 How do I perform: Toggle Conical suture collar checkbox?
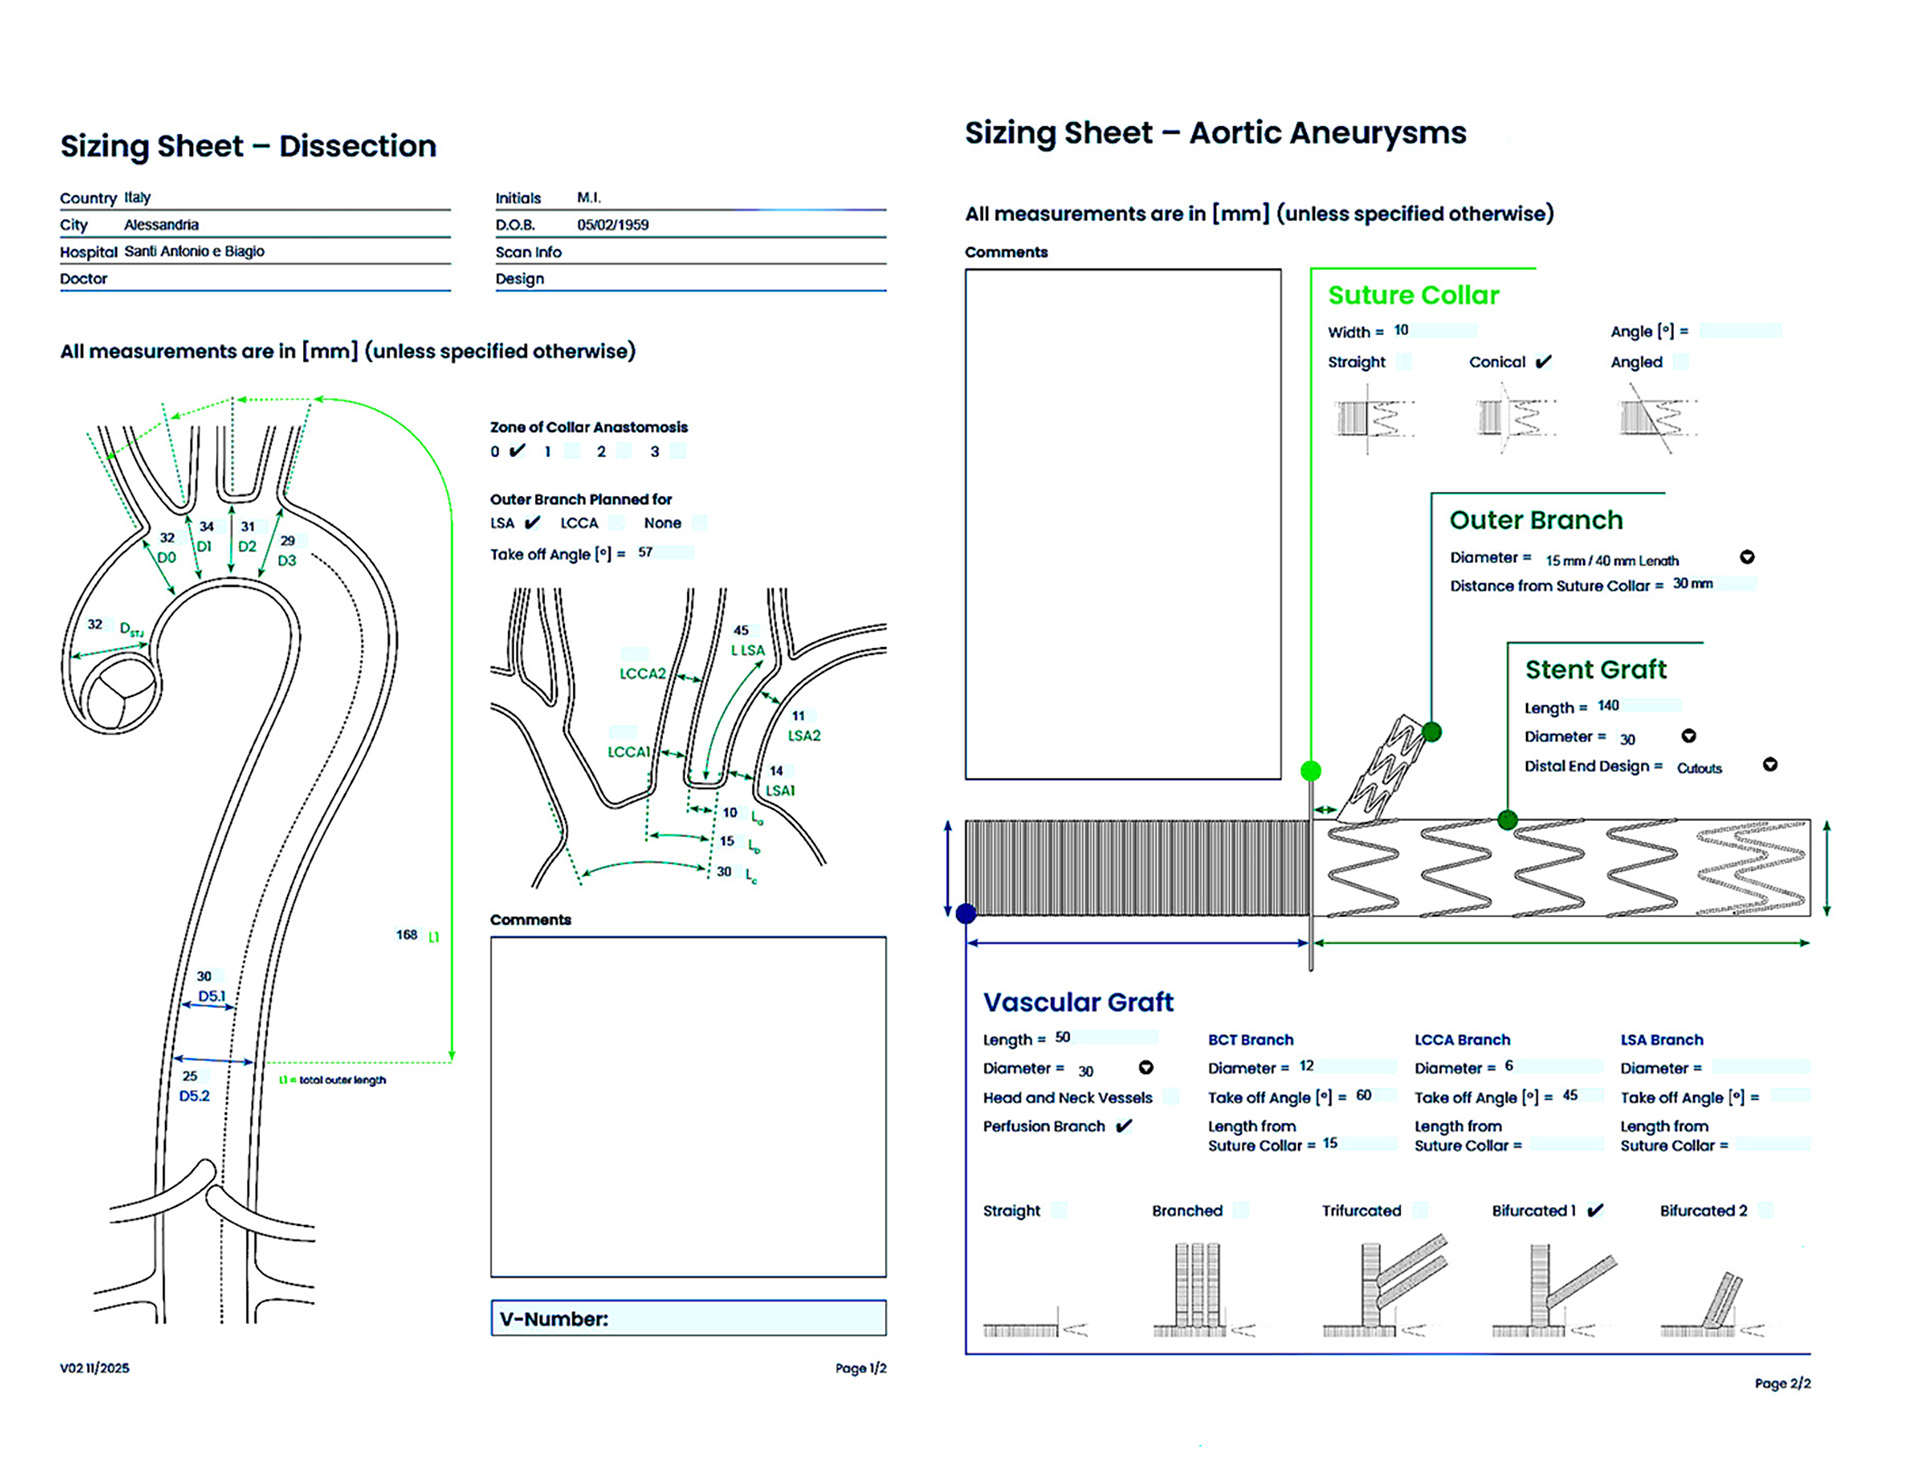(x=1544, y=361)
